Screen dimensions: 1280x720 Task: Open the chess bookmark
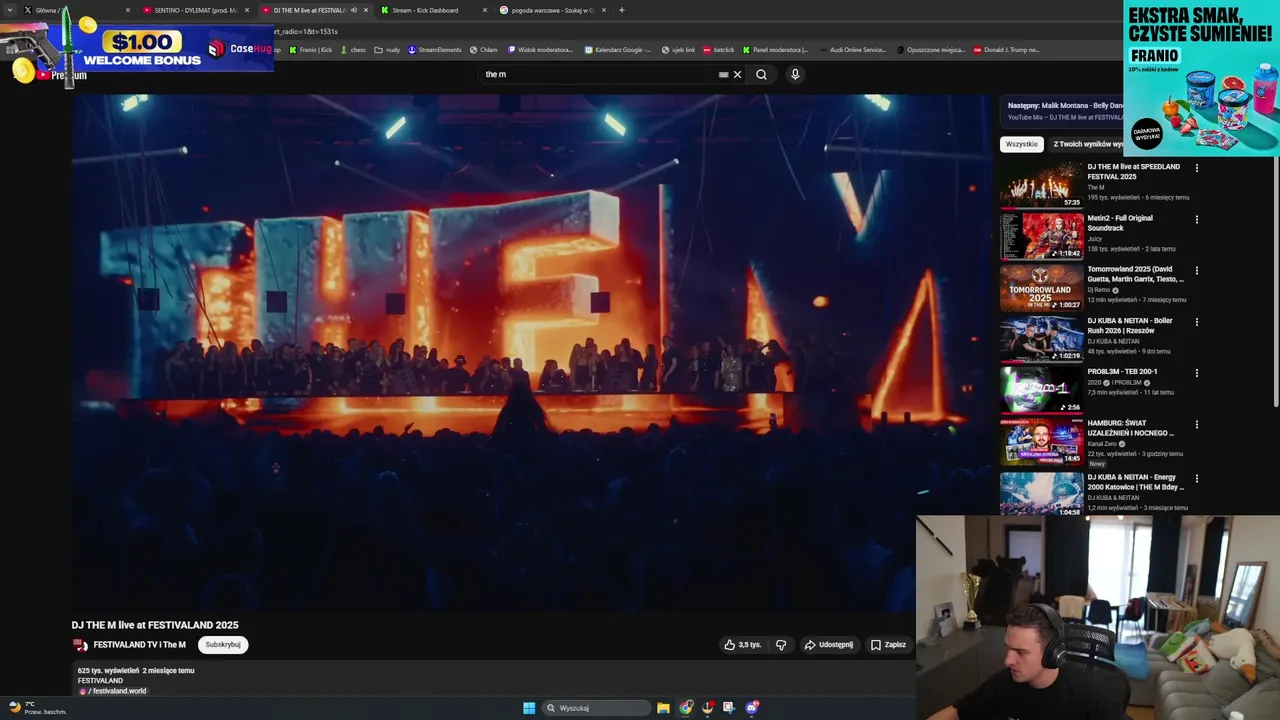pyautogui.click(x=353, y=50)
